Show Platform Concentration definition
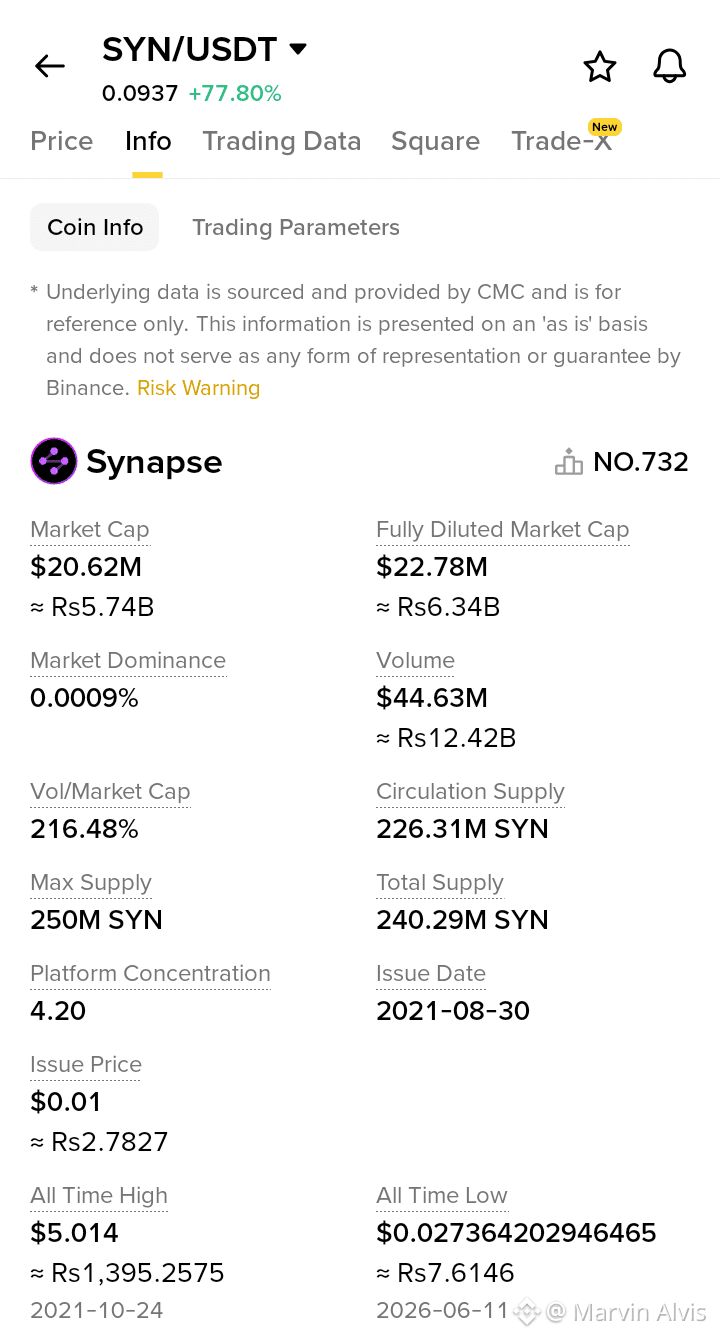Image resolution: width=720 pixels, height=1337 pixels. (150, 974)
